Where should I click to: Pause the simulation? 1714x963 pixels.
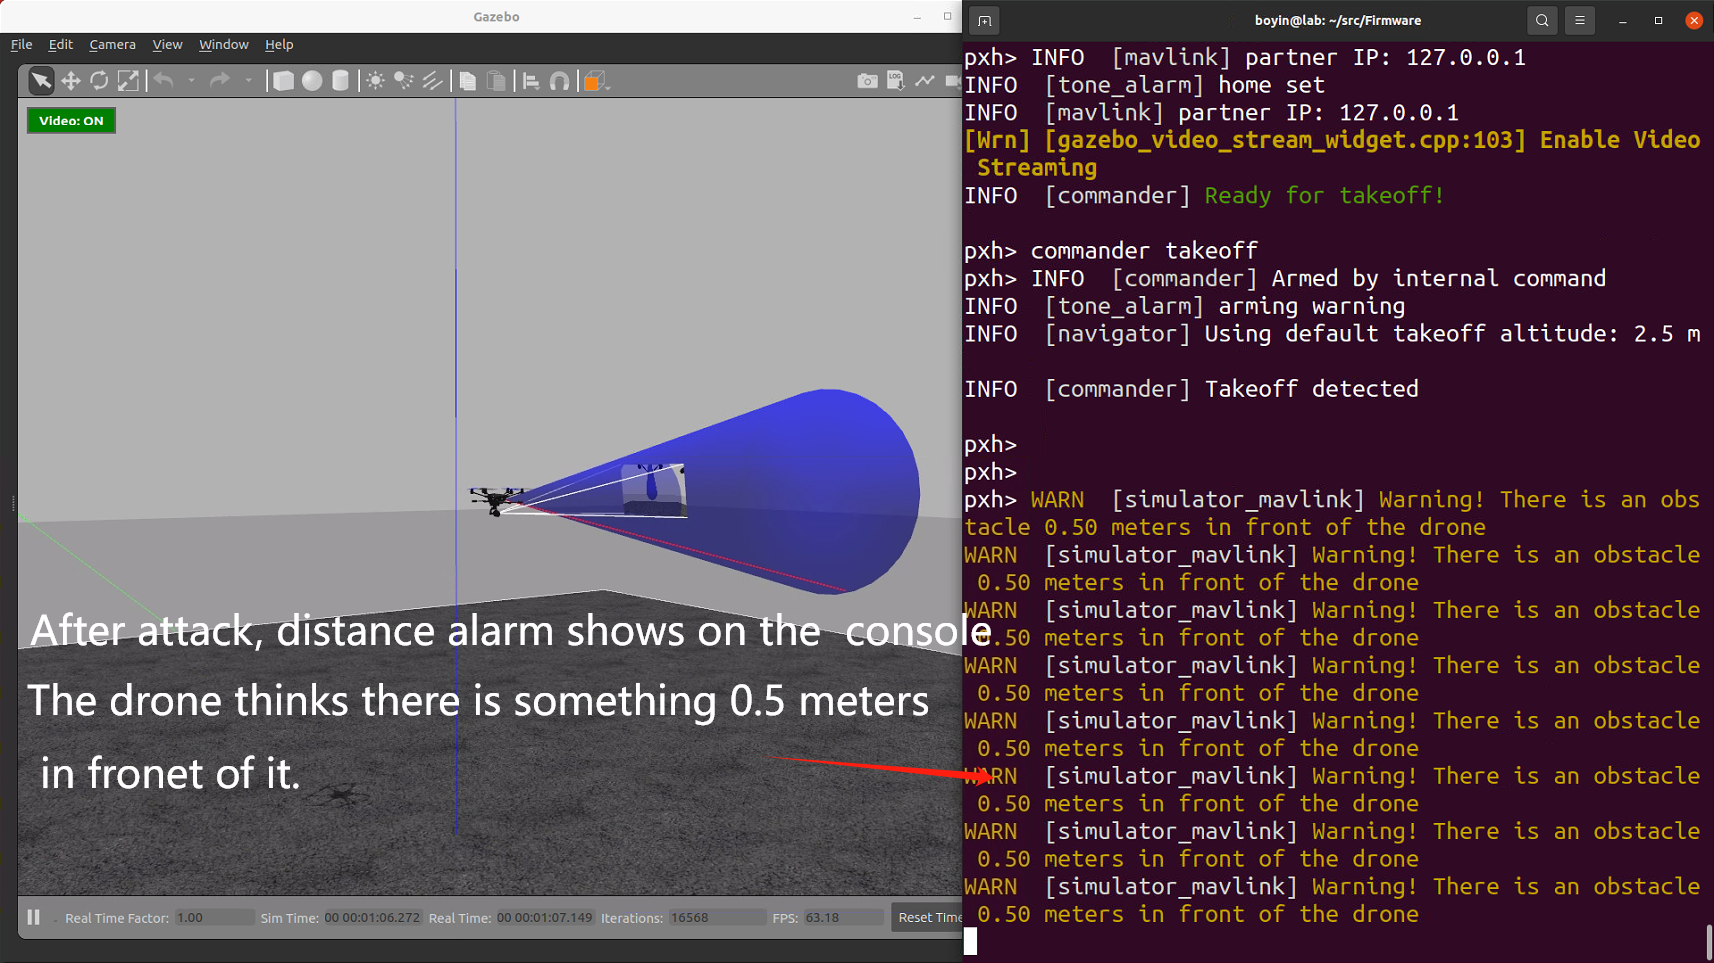34,917
